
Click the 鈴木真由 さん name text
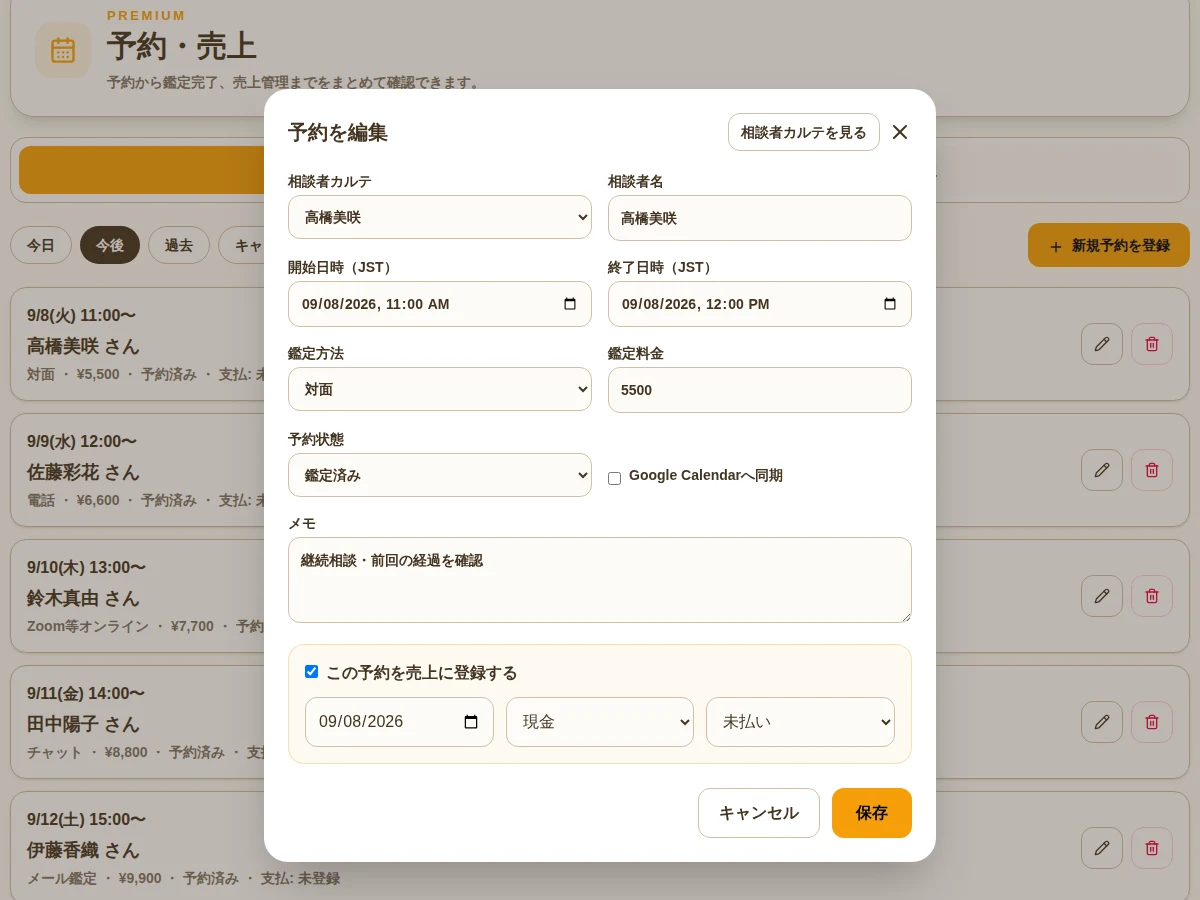pyautogui.click(x=83, y=598)
